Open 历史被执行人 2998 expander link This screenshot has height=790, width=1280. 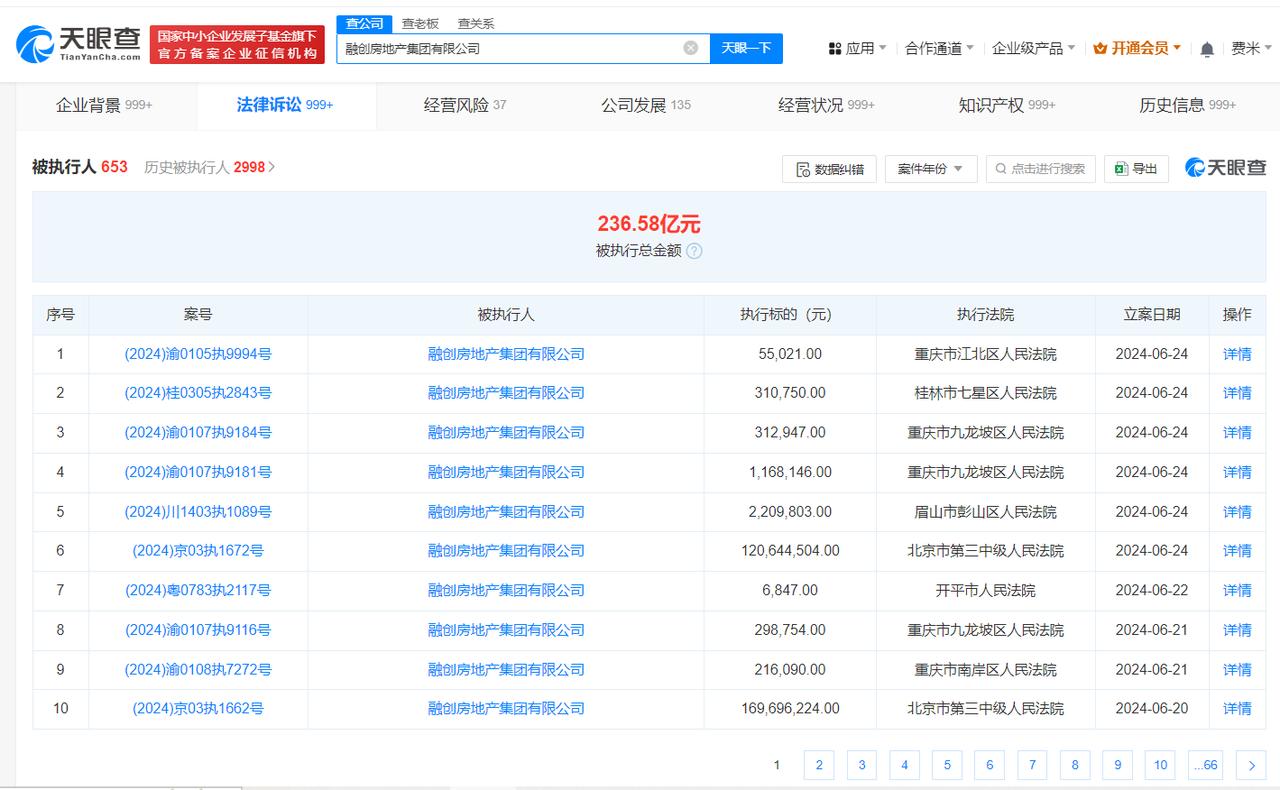point(209,167)
